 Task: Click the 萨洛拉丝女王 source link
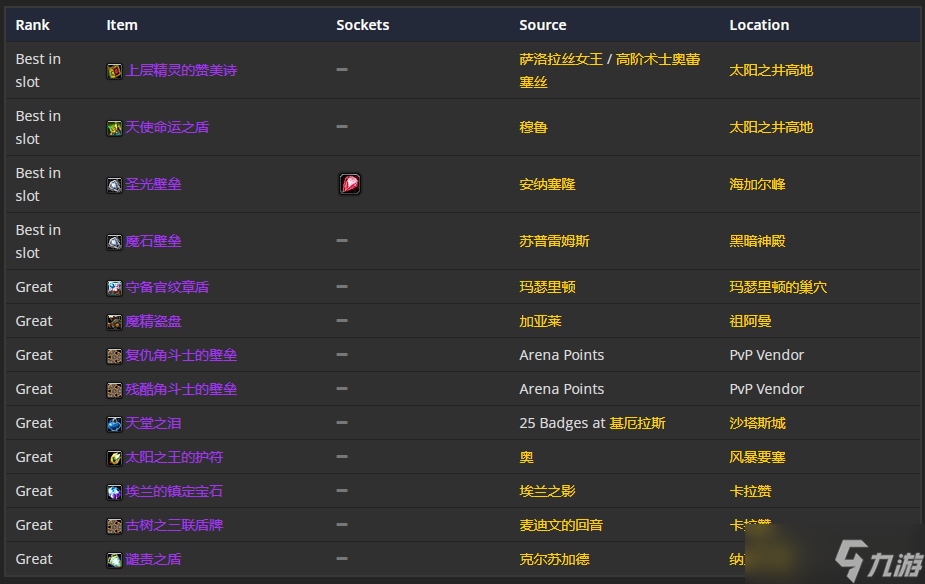click(x=561, y=59)
